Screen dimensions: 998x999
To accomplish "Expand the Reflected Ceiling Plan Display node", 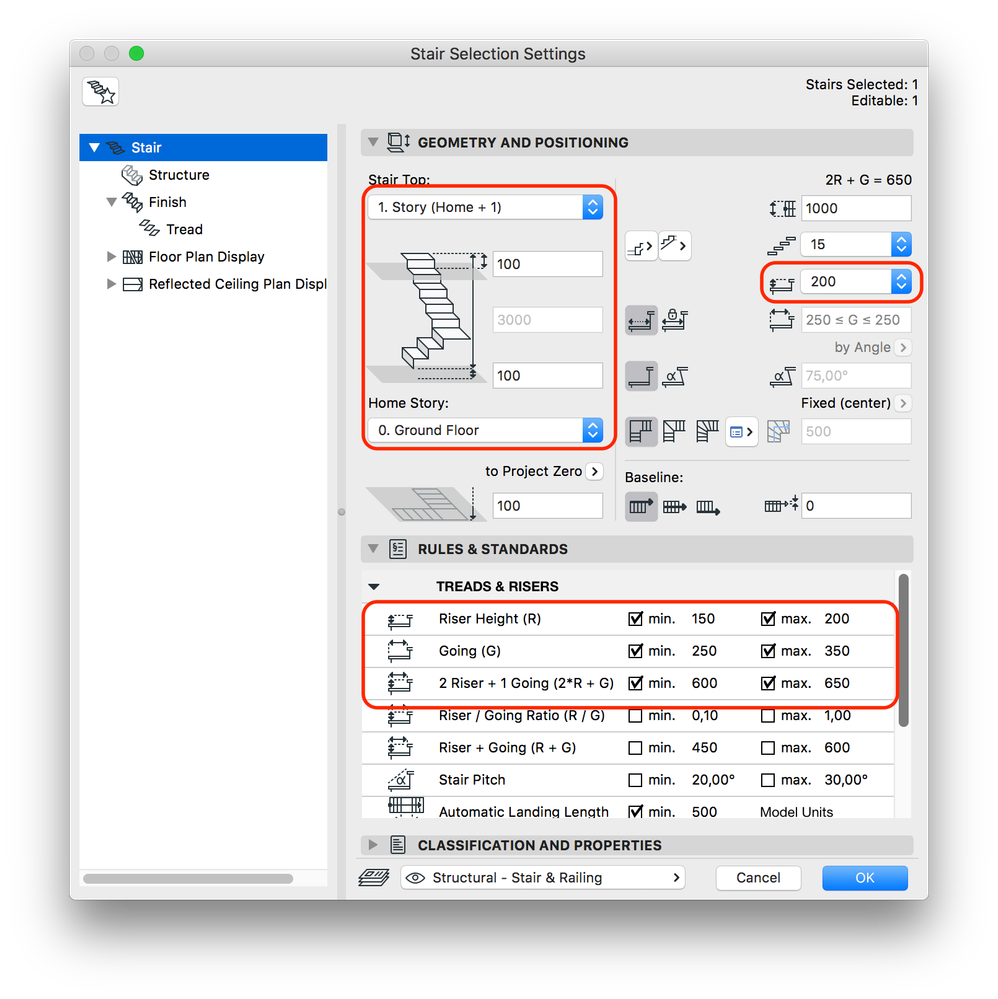I will coord(112,284).
